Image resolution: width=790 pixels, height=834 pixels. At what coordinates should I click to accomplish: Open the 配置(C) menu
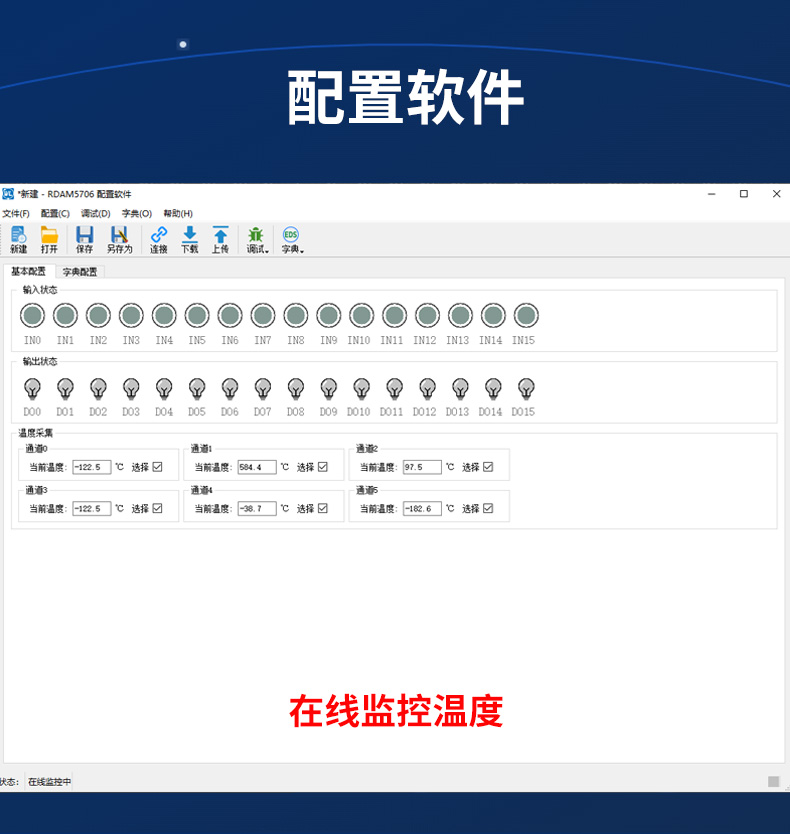(56, 213)
